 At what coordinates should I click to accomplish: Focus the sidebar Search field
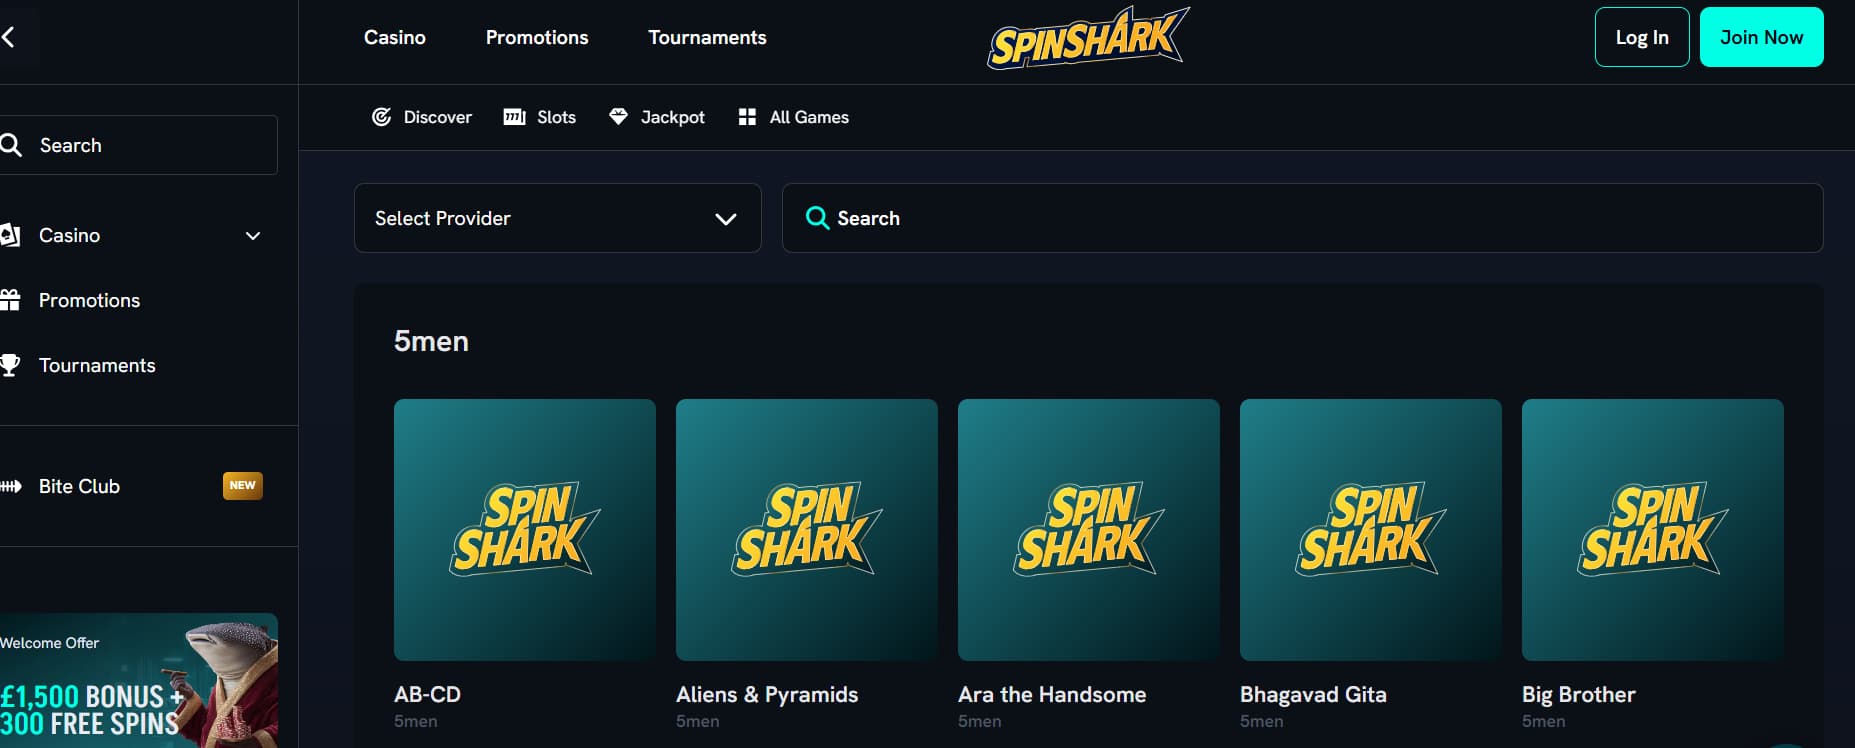pos(139,145)
